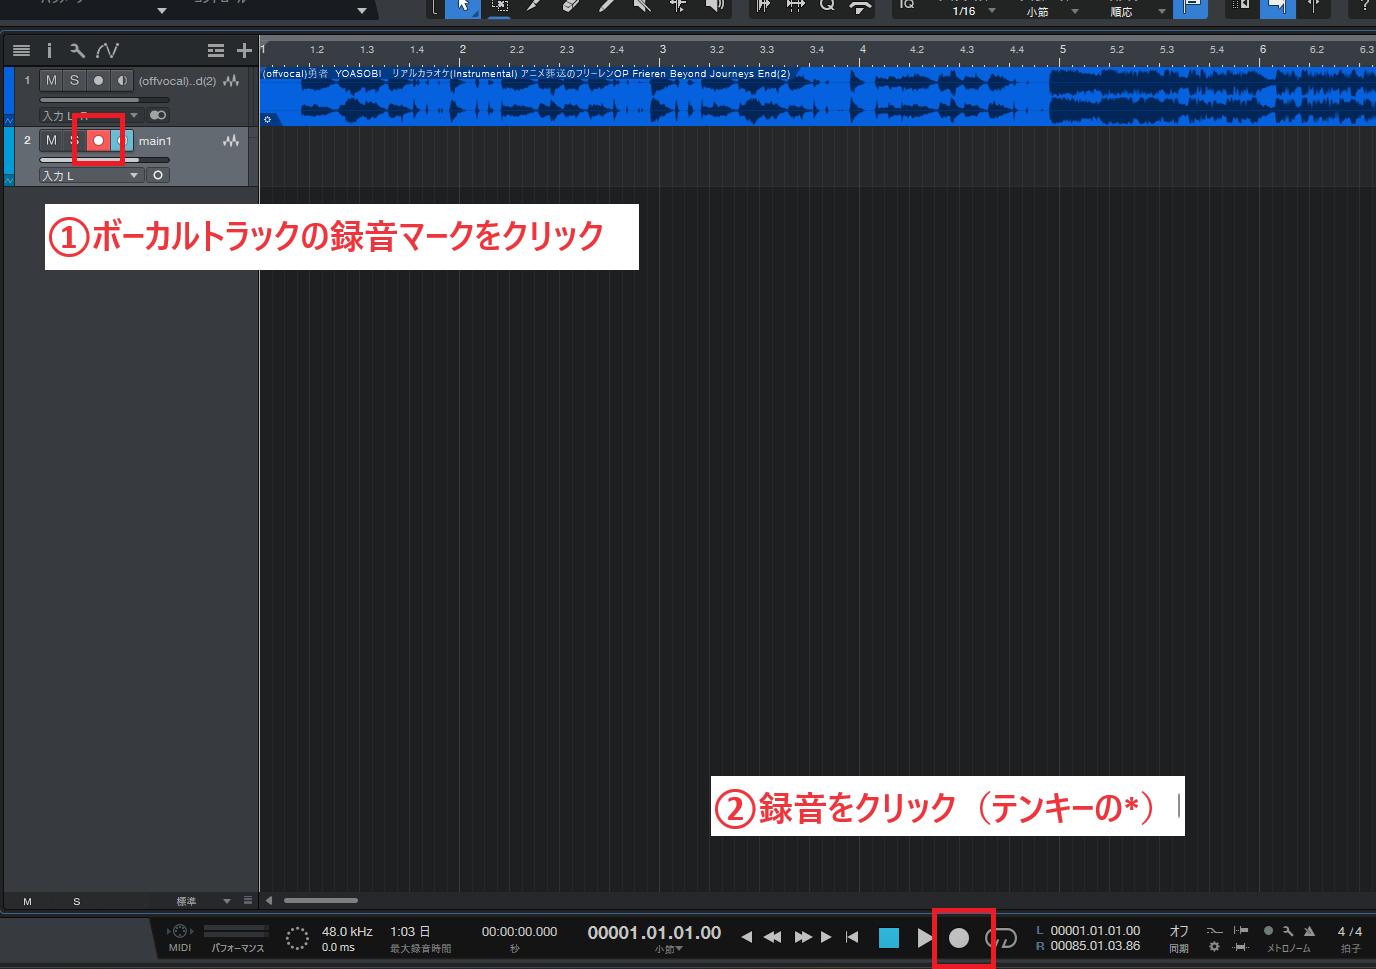Screen dimensions: 1376x969
Task: Arm the main1 track for recording
Action: pyautogui.click(x=97, y=140)
